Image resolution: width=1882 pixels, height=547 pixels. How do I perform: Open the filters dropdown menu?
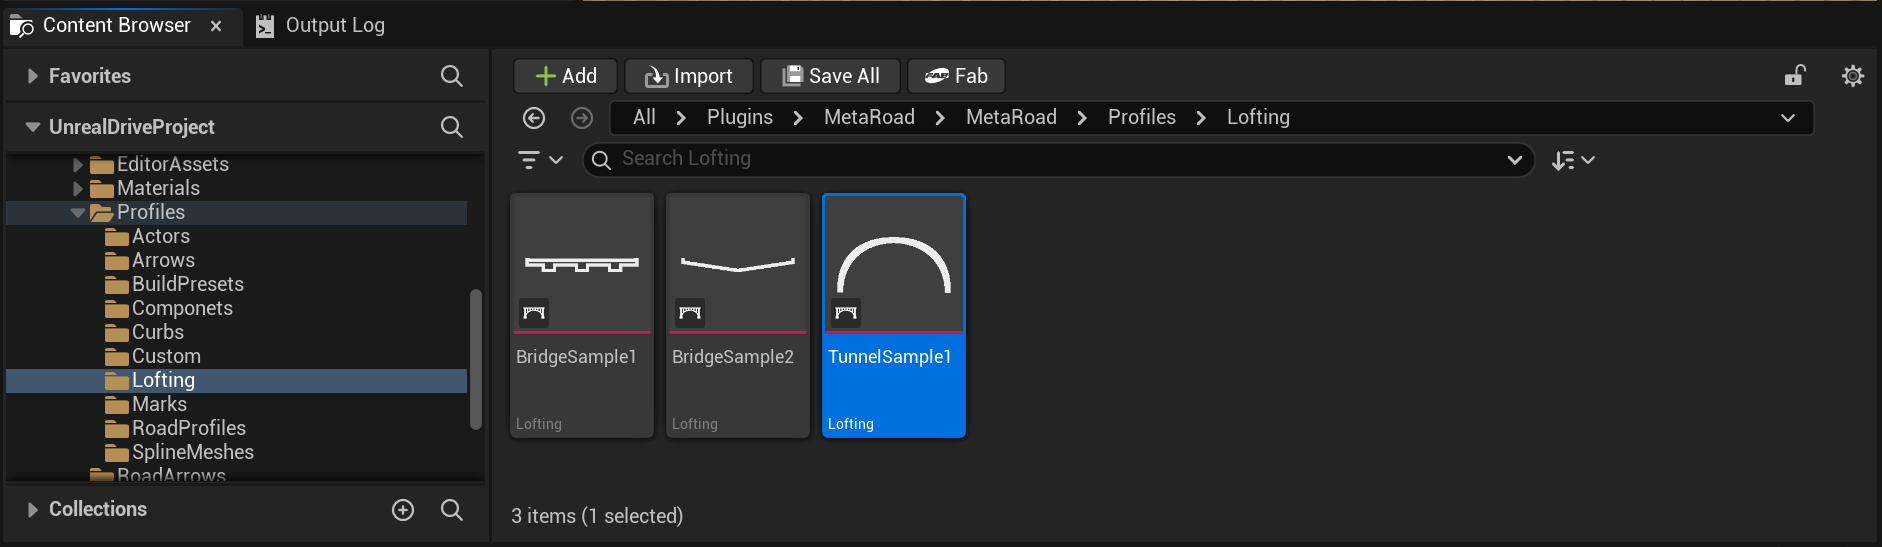coord(541,160)
